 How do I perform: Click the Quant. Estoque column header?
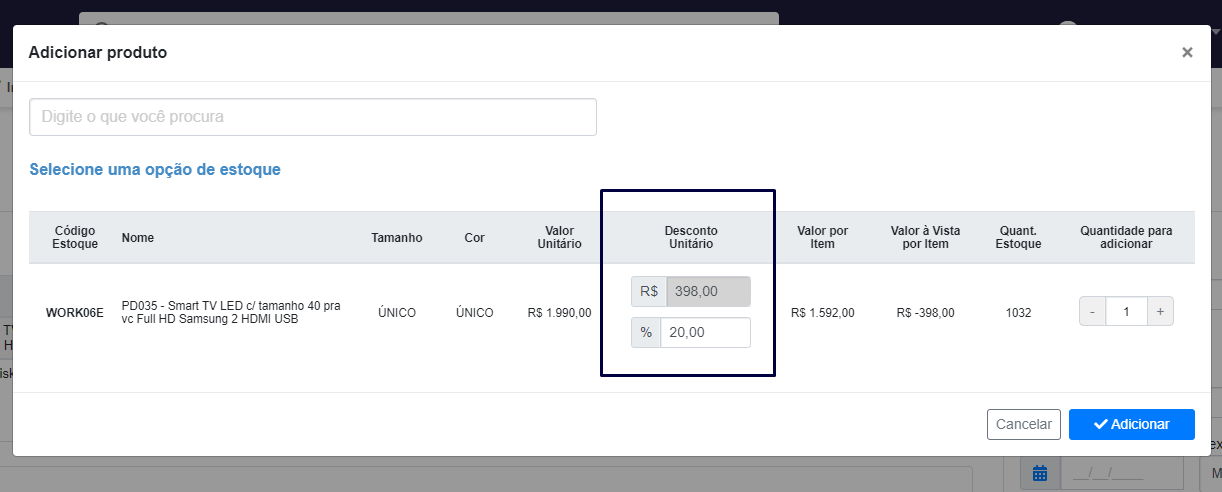pyautogui.click(x=1019, y=237)
